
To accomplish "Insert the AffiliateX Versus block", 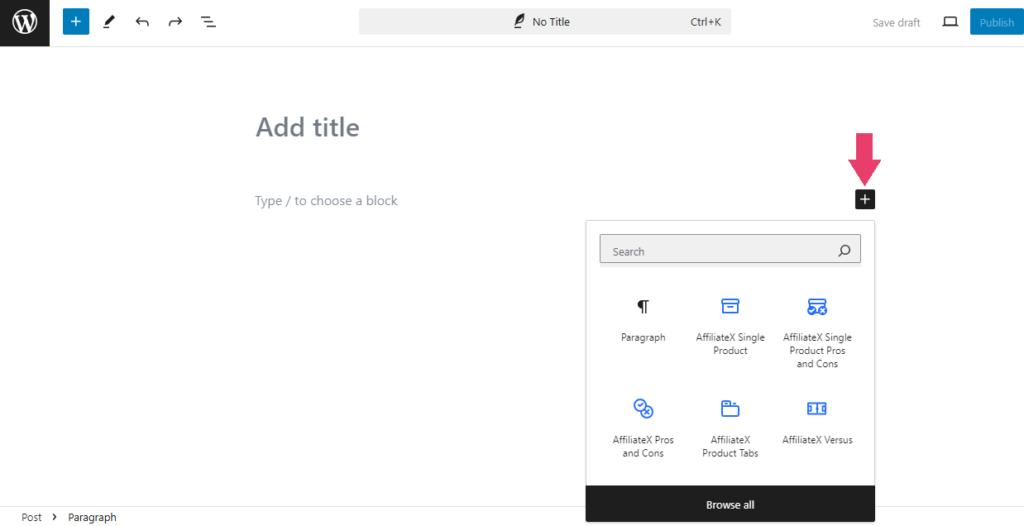I will [x=817, y=422].
